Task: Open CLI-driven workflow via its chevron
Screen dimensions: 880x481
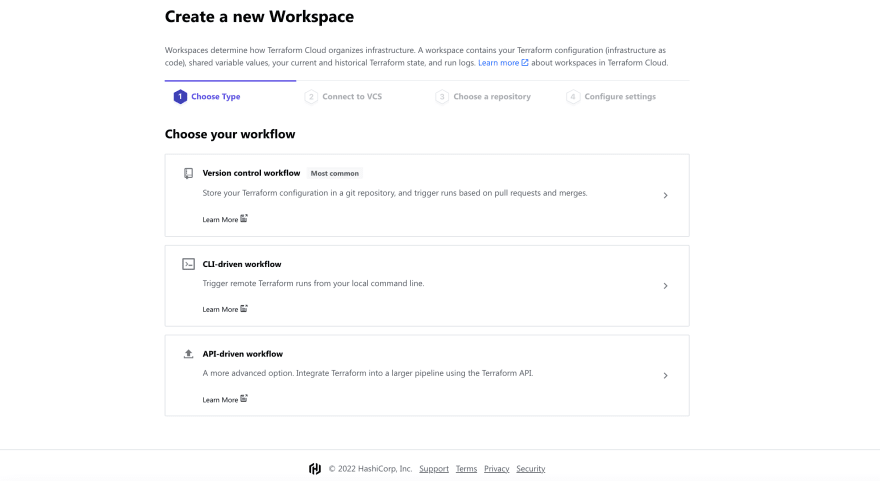Action: tap(665, 286)
